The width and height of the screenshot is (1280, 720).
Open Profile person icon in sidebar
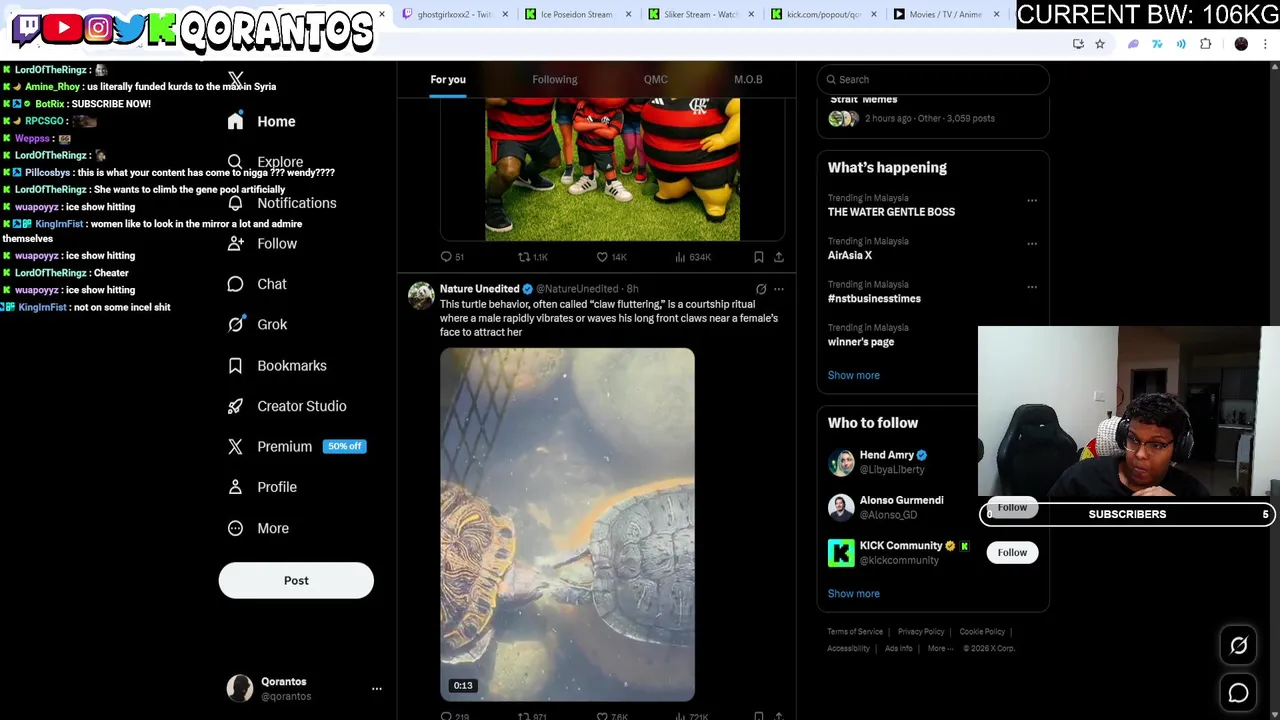pos(235,487)
